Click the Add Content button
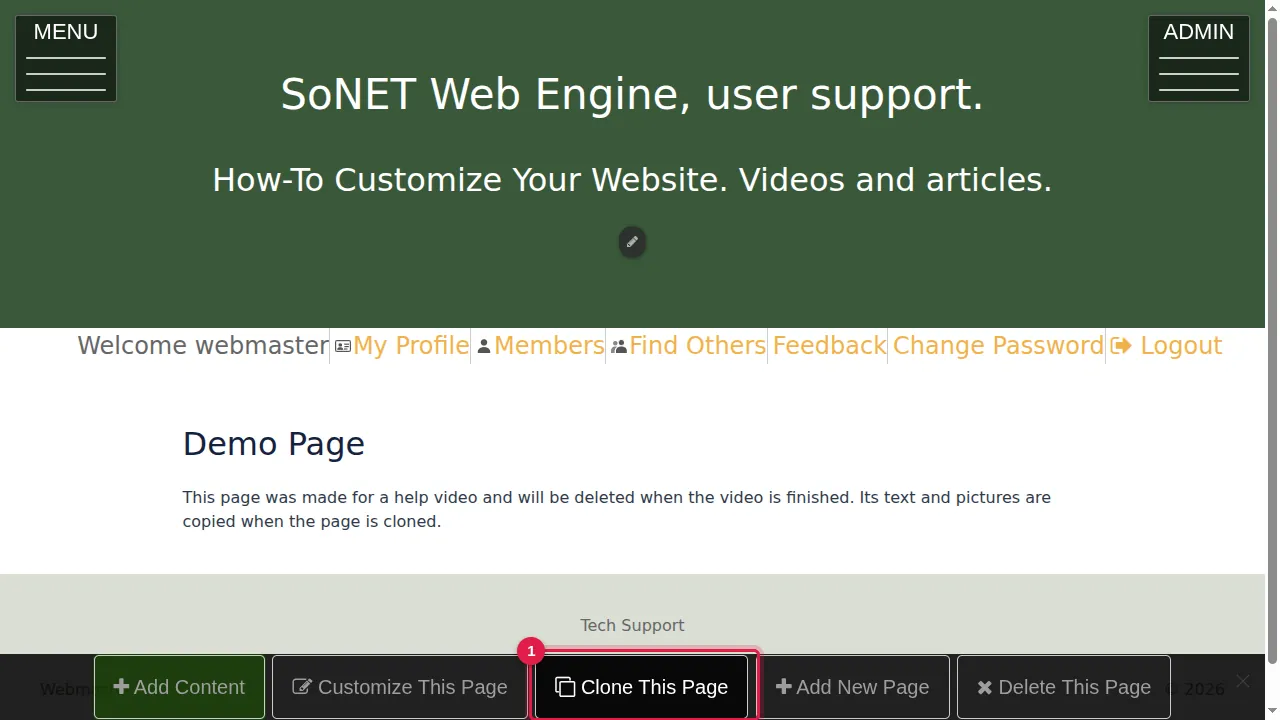The width and height of the screenshot is (1280, 720). [179, 687]
